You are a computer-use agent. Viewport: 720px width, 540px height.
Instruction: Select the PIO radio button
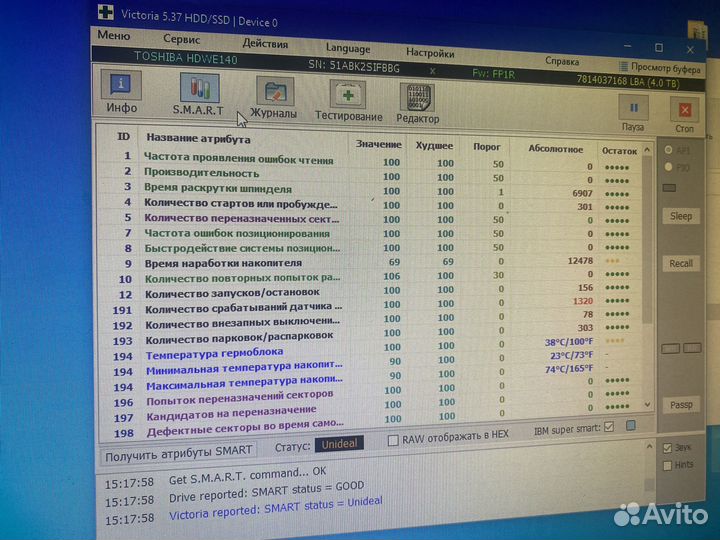669,167
